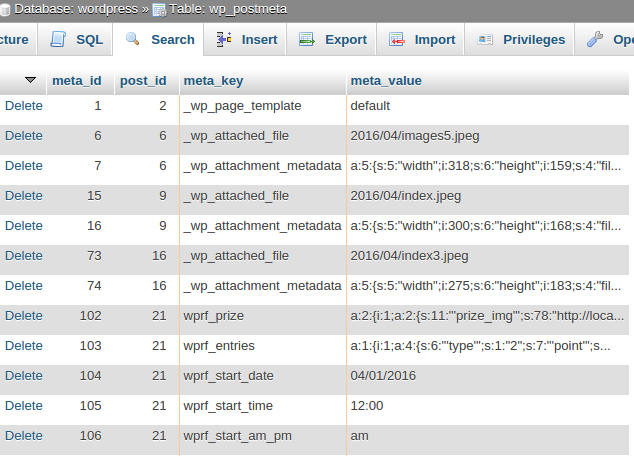Switch to the Search tab

coord(158,39)
